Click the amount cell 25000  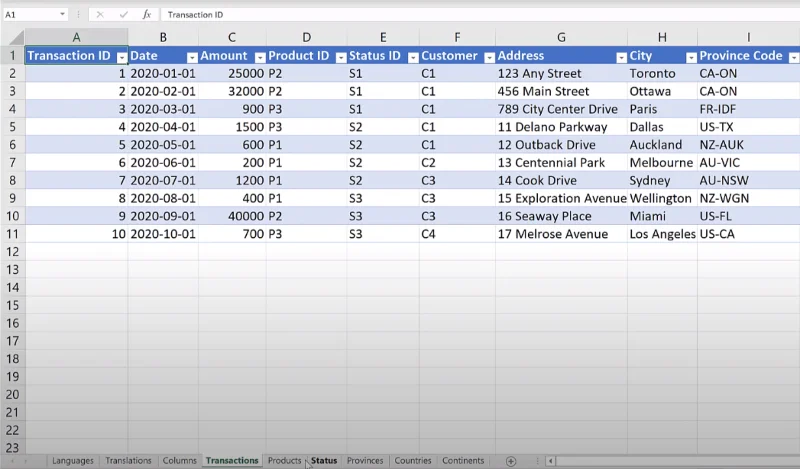click(x=232, y=73)
